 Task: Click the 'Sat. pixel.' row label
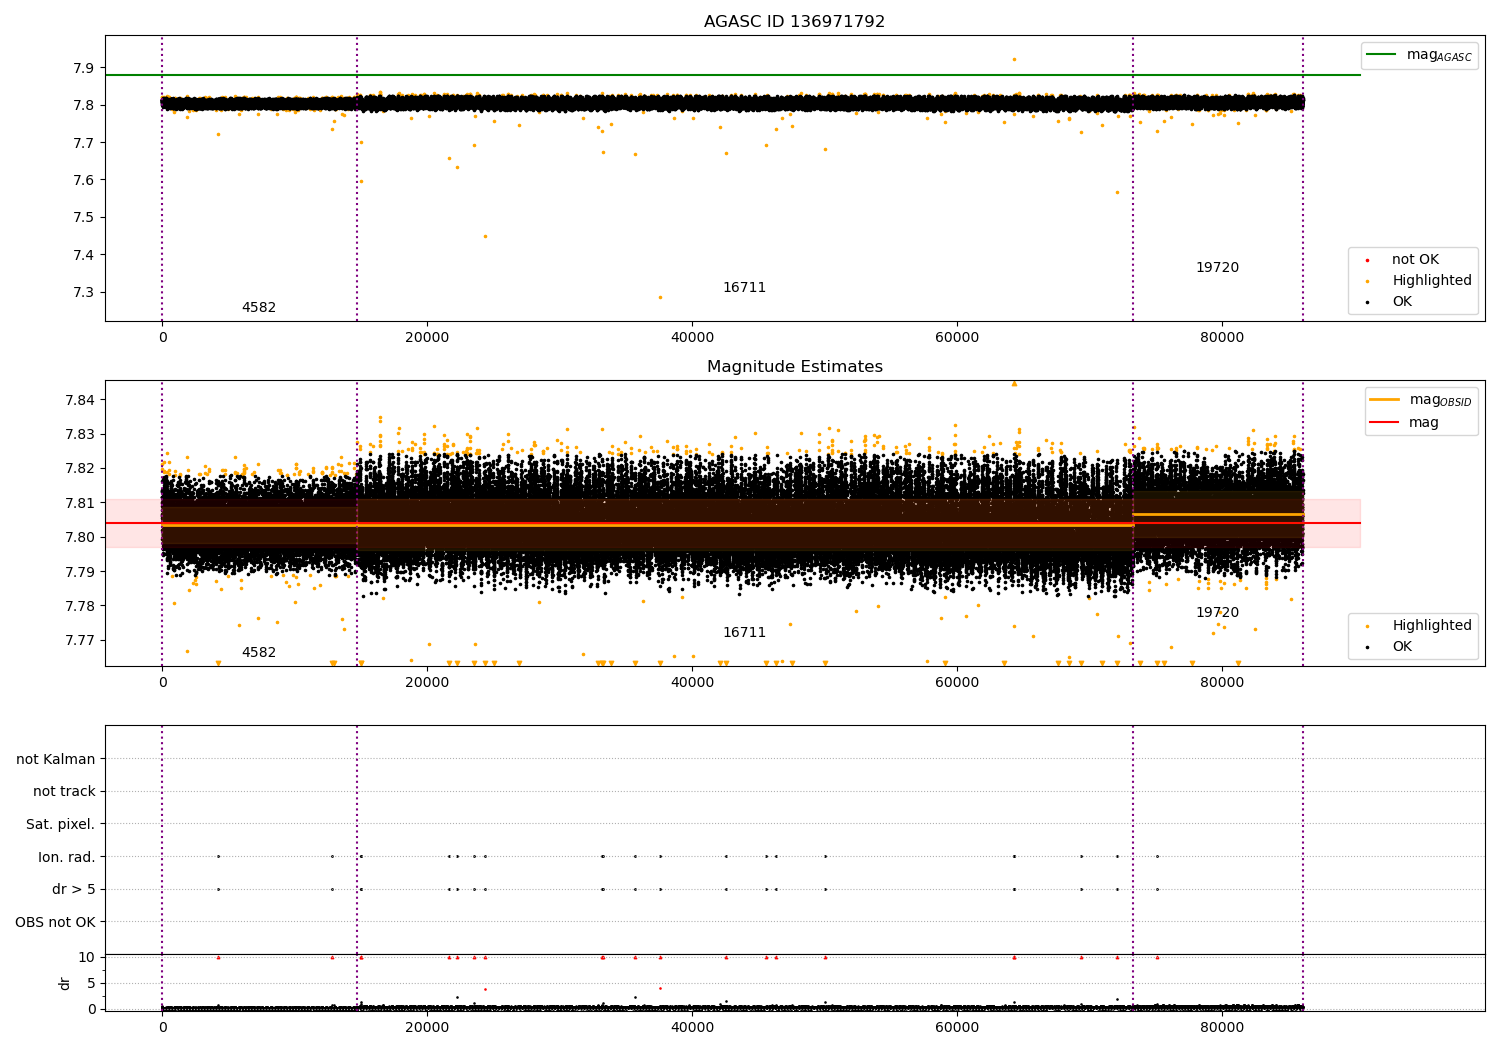click(x=61, y=825)
